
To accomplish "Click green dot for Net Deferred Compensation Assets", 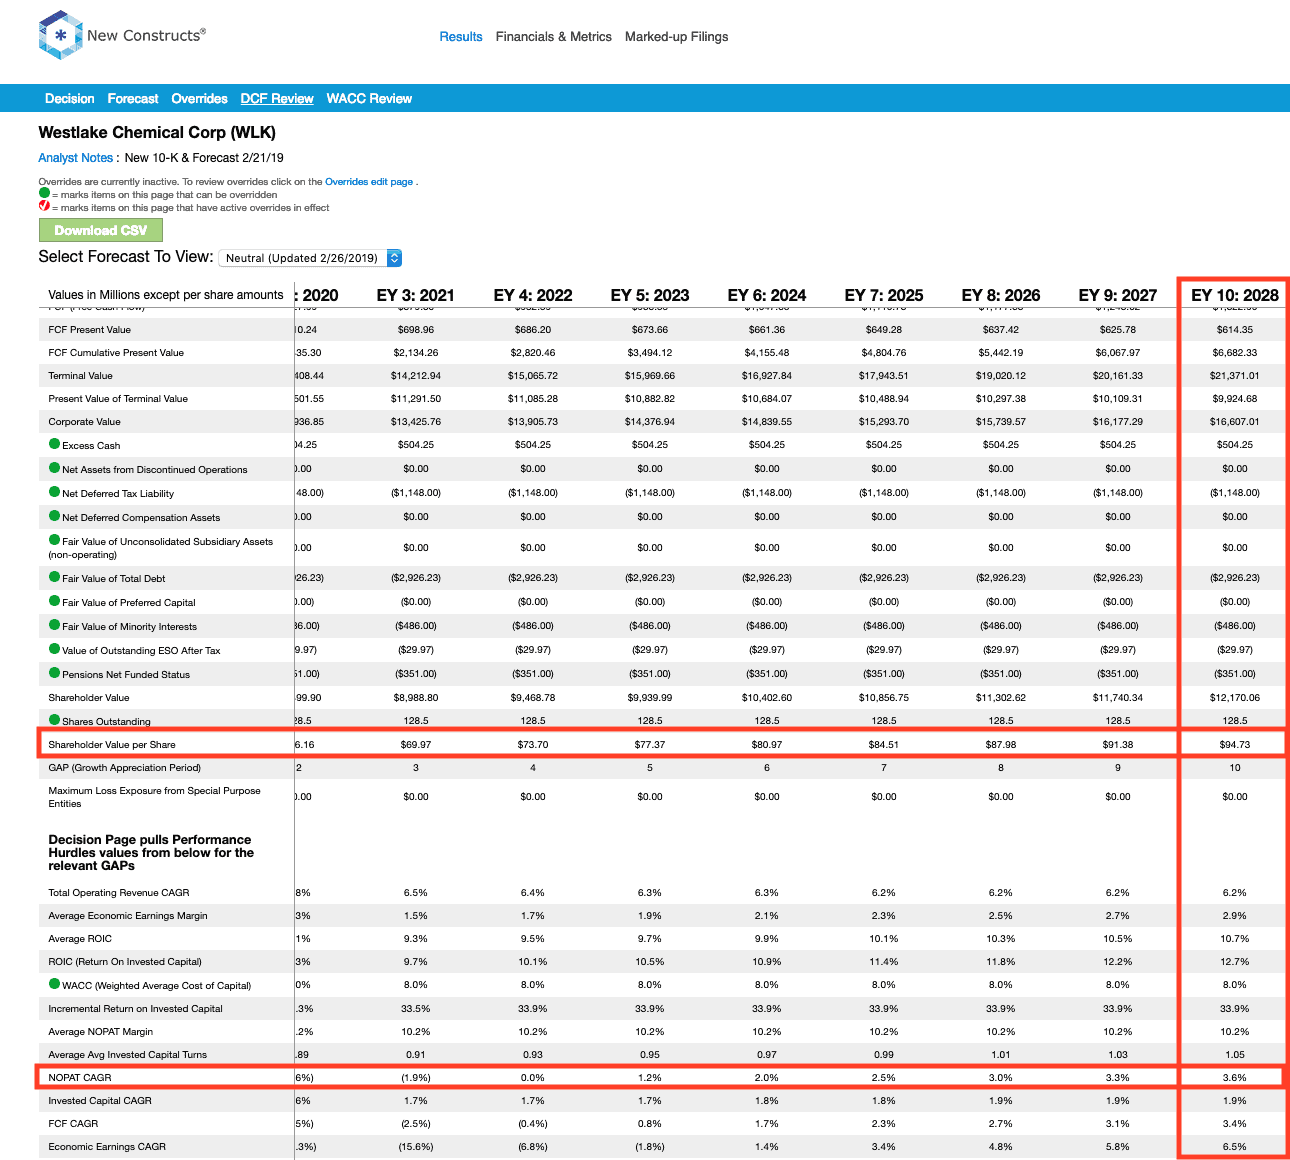I will click(55, 516).
